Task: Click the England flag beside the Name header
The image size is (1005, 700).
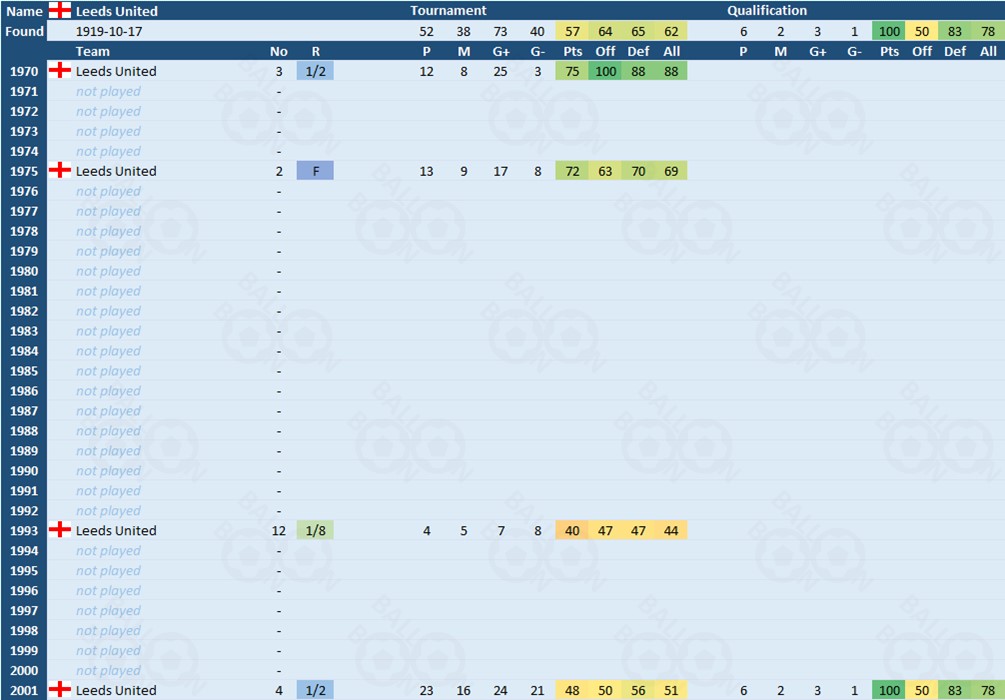Action: point(60,11)
